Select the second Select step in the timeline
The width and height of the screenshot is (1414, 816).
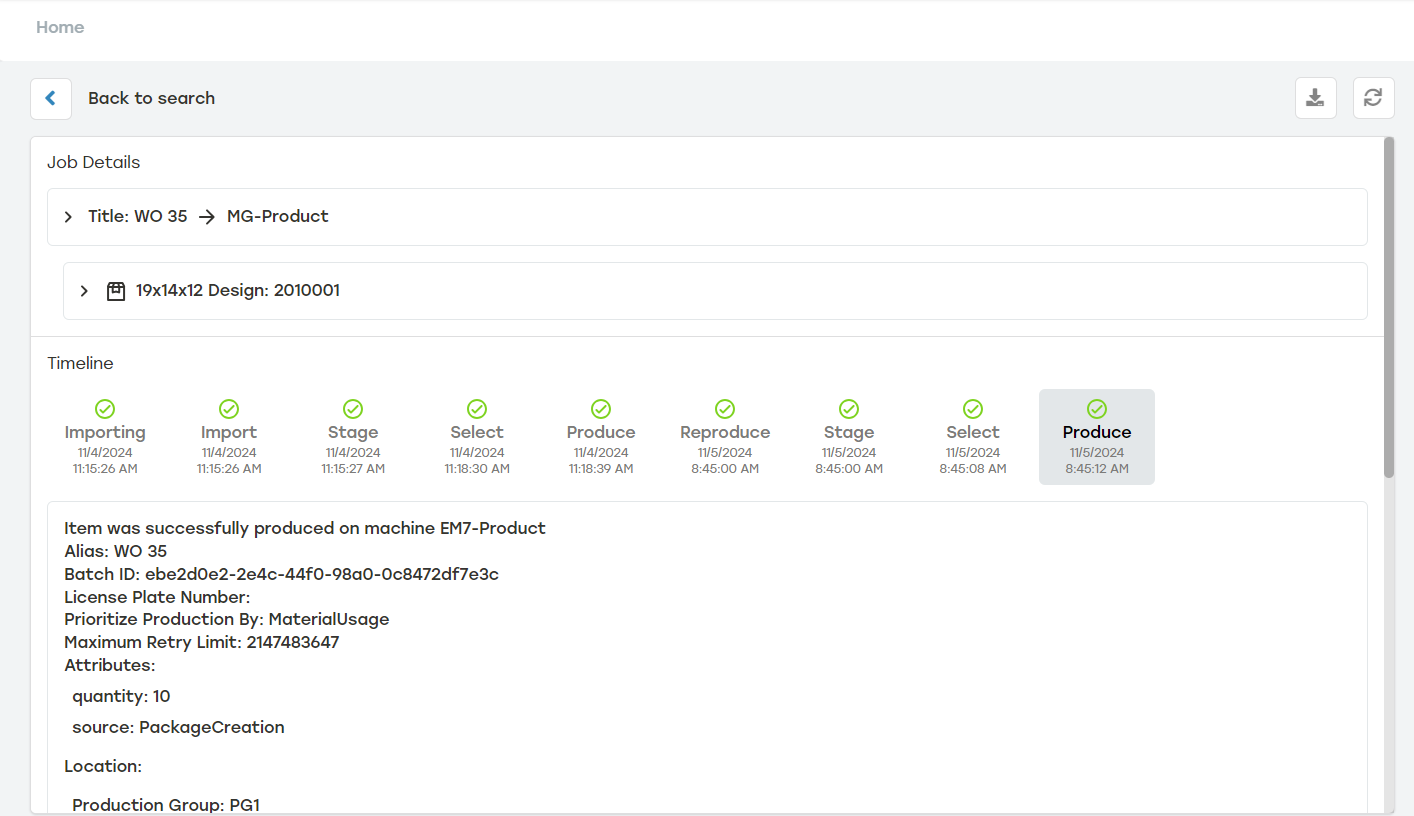point(972,437)
